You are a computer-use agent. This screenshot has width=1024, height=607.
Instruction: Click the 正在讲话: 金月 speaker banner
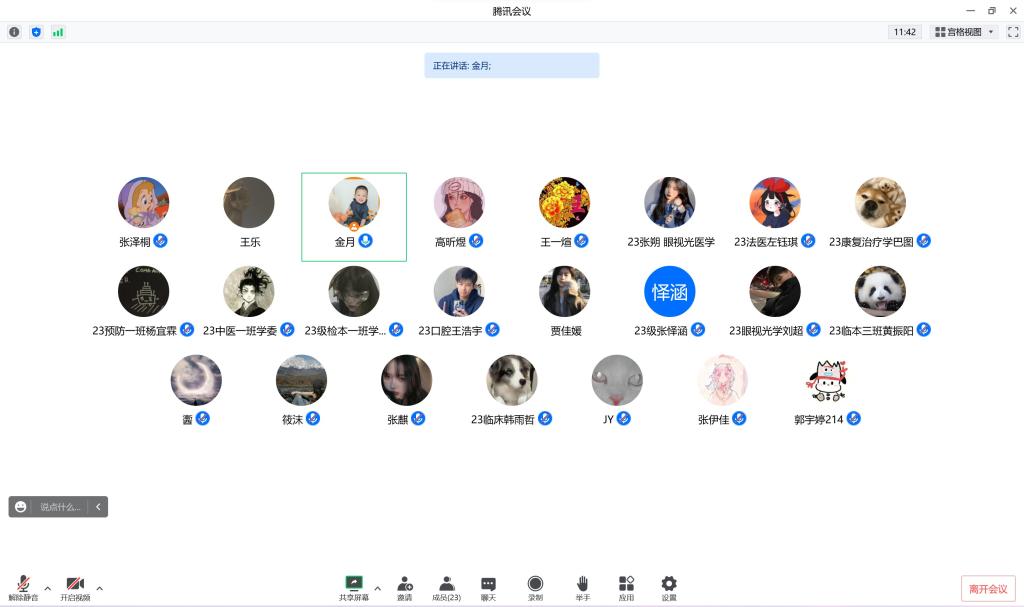click(x=512, y=65)
